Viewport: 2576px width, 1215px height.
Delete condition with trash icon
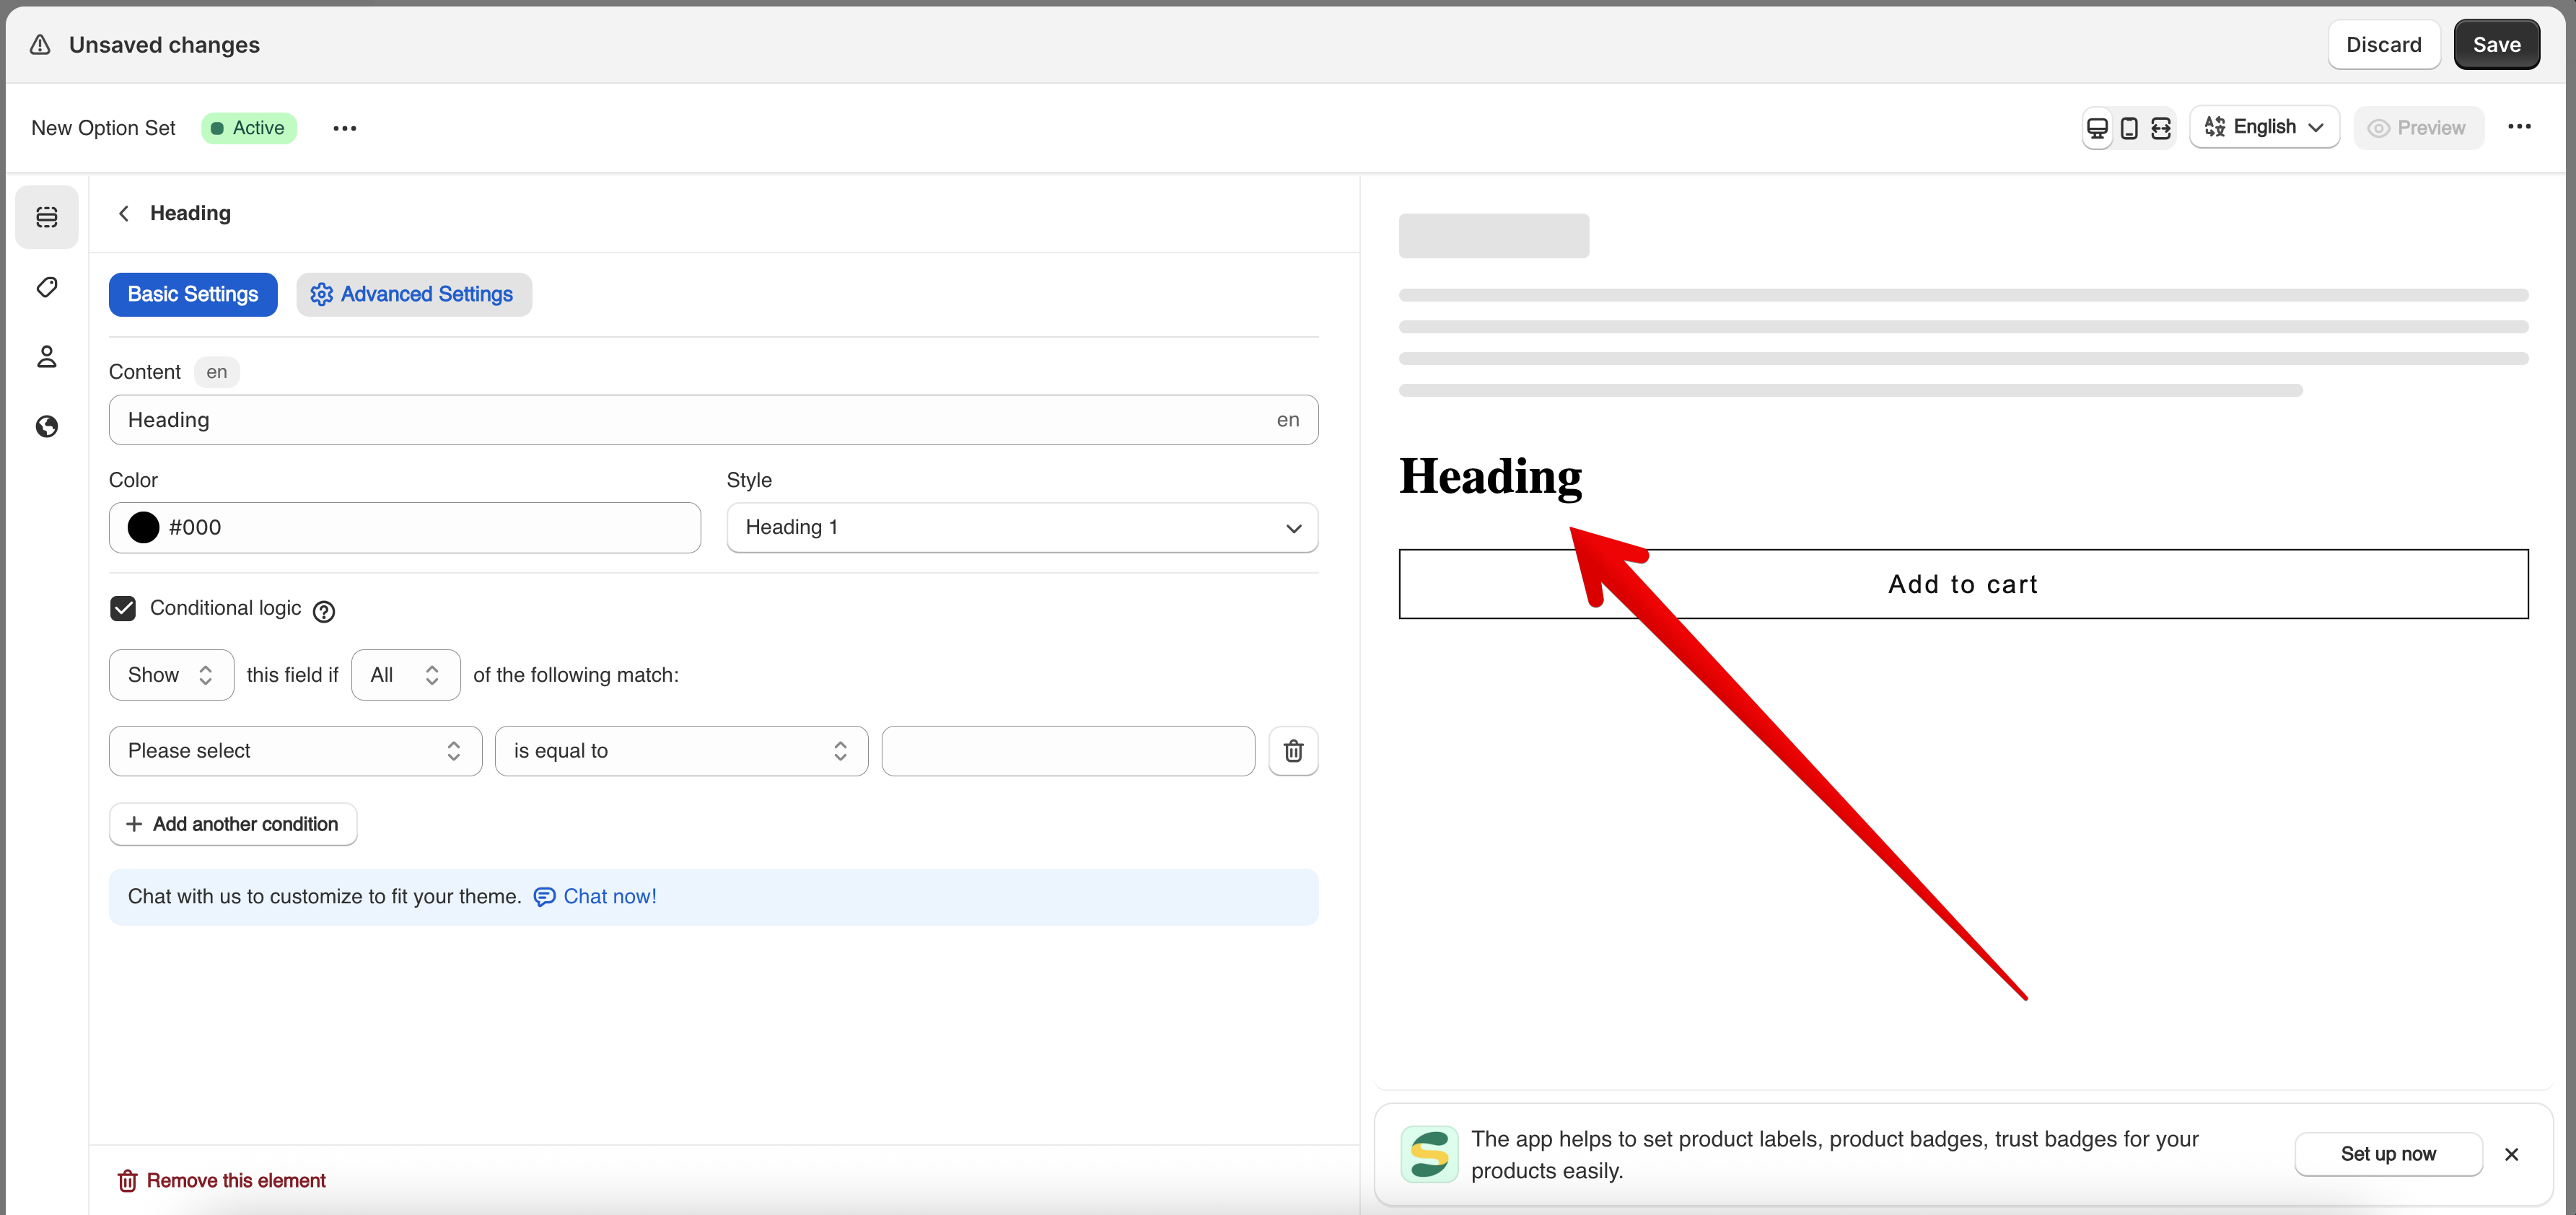click(x=1293, y=751)
